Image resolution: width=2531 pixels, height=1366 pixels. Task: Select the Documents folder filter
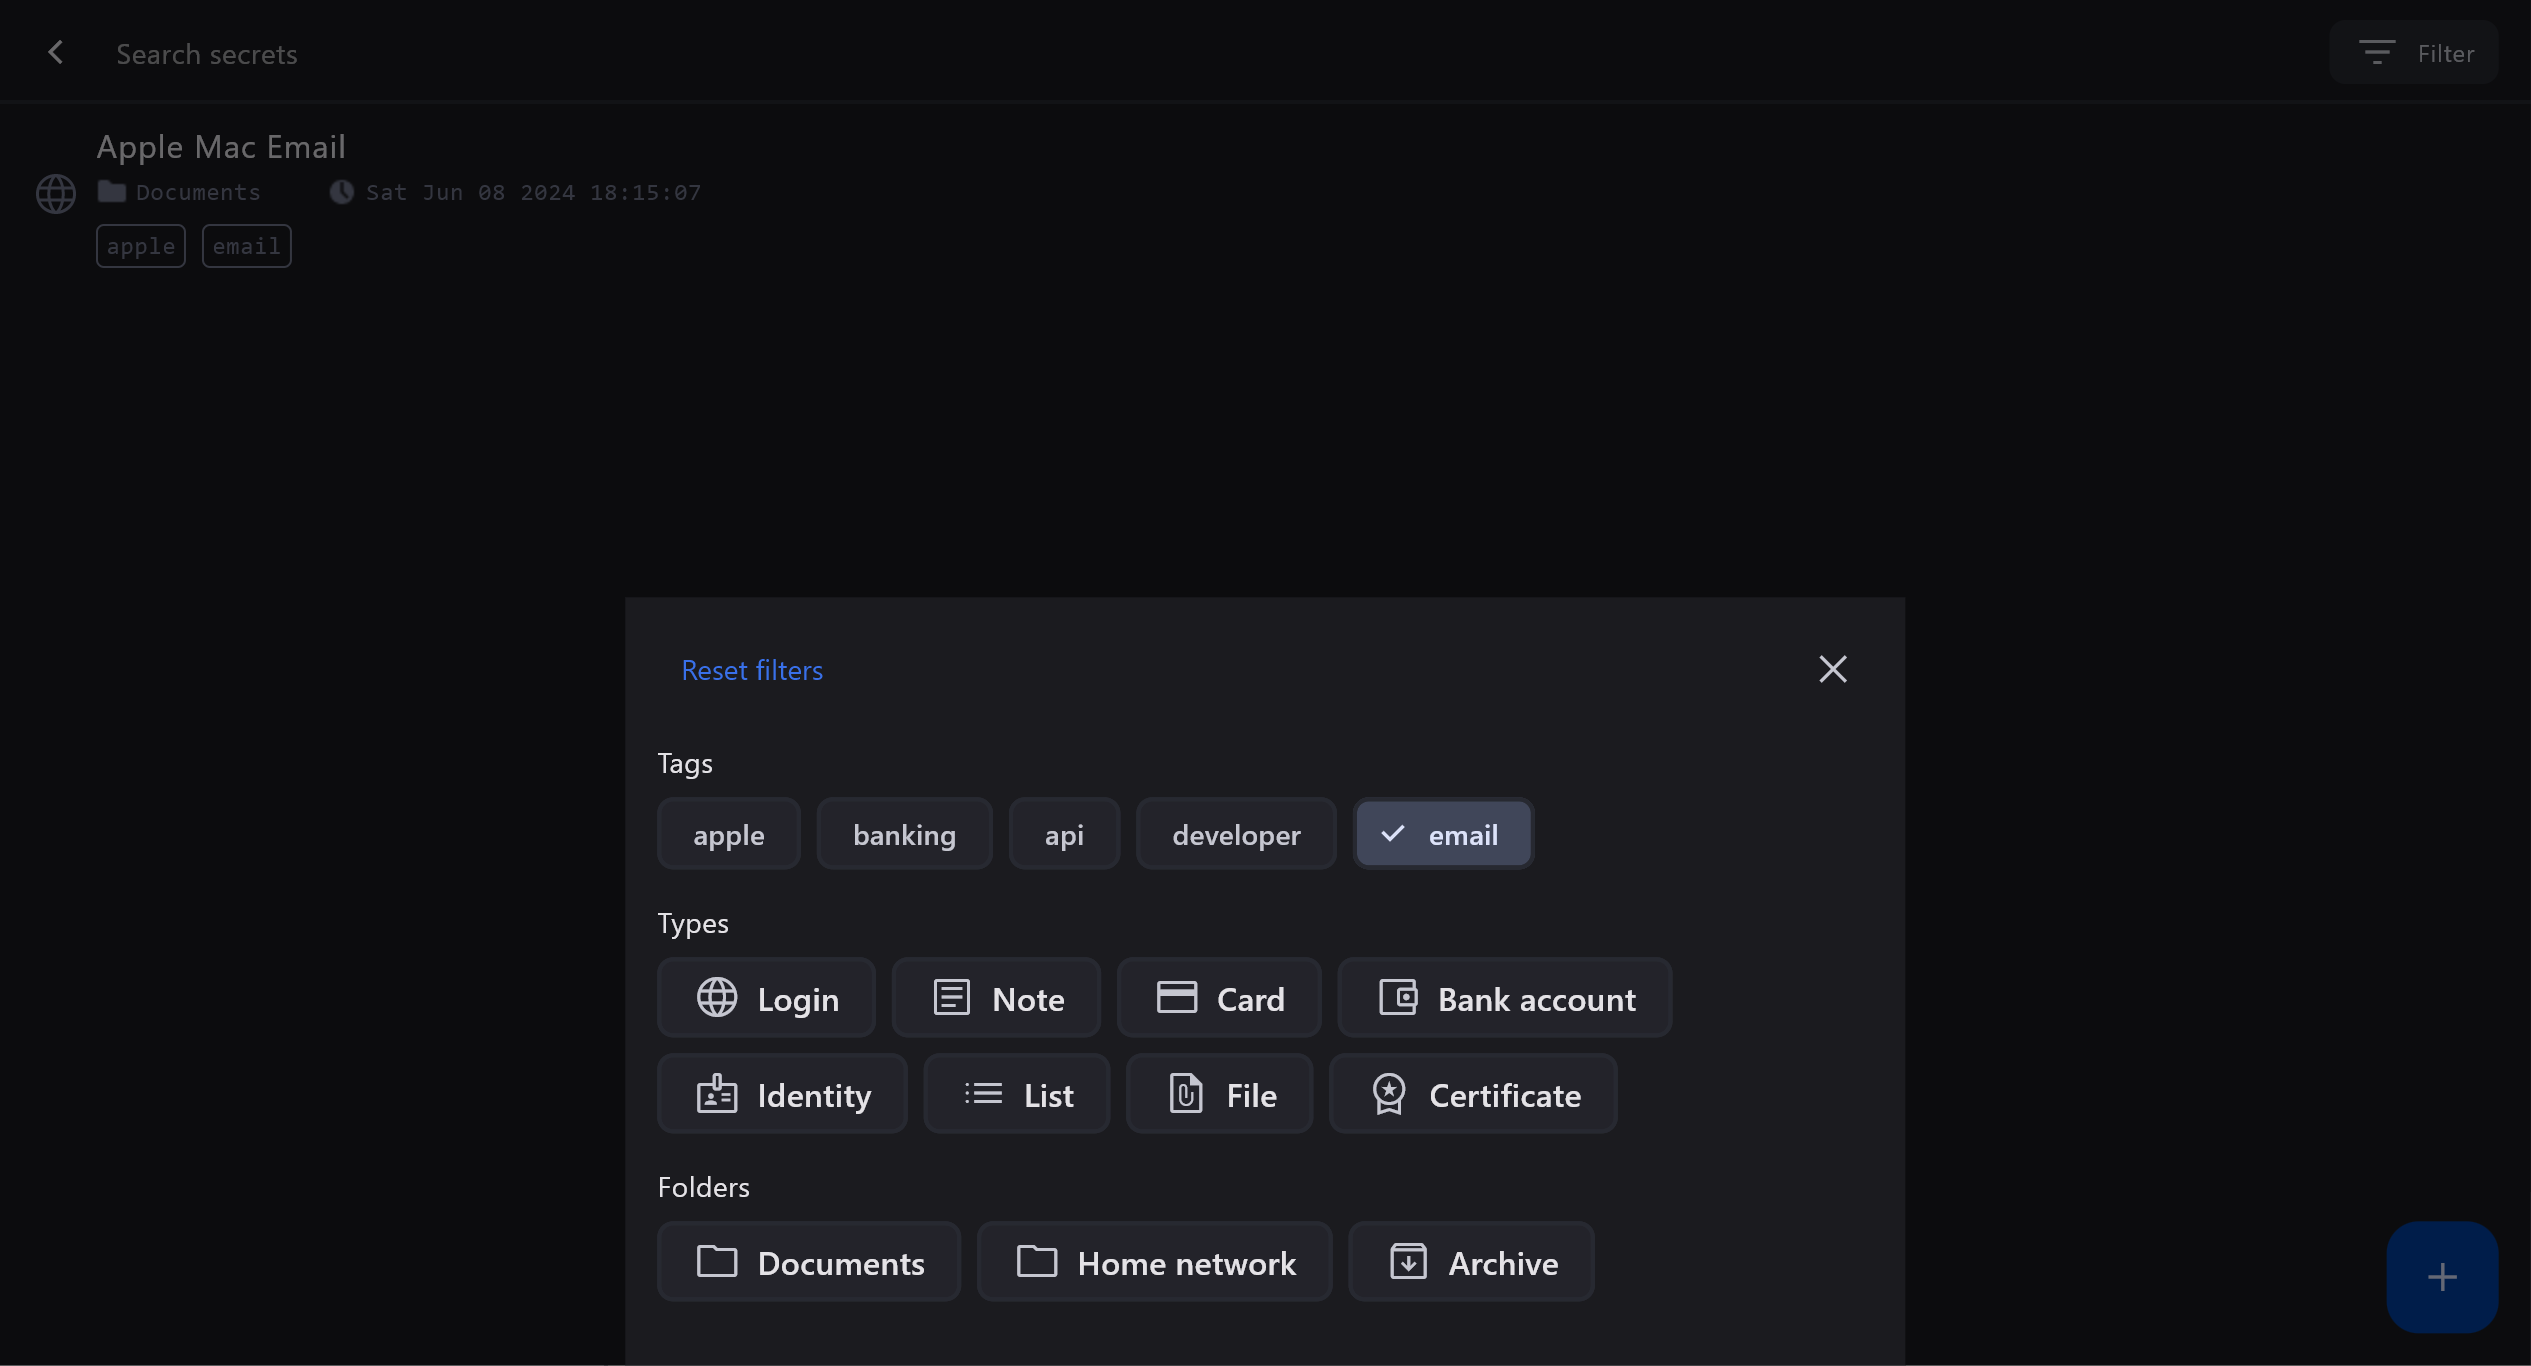809,1262
